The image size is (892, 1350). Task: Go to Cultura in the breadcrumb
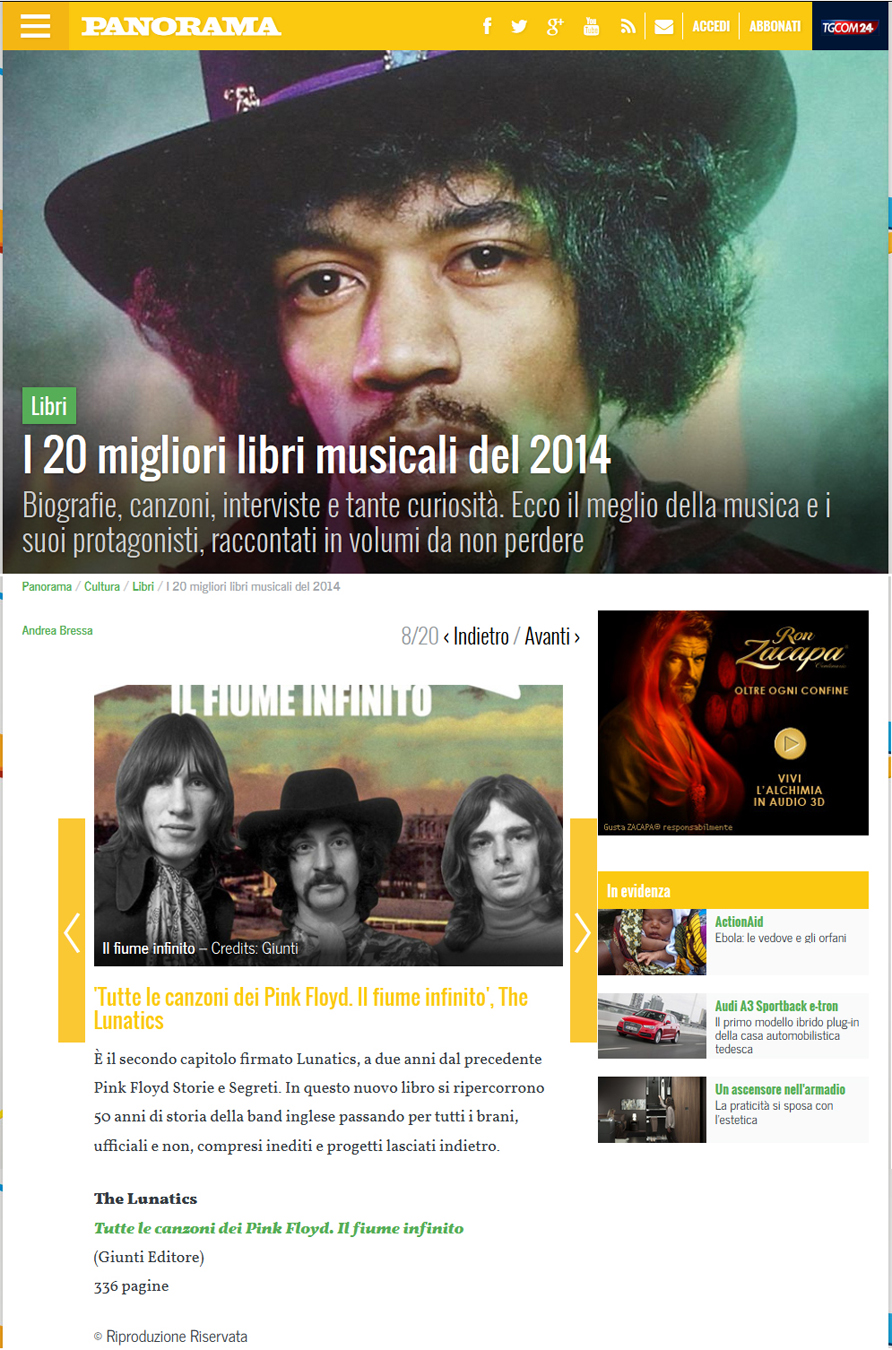(102, 587)
